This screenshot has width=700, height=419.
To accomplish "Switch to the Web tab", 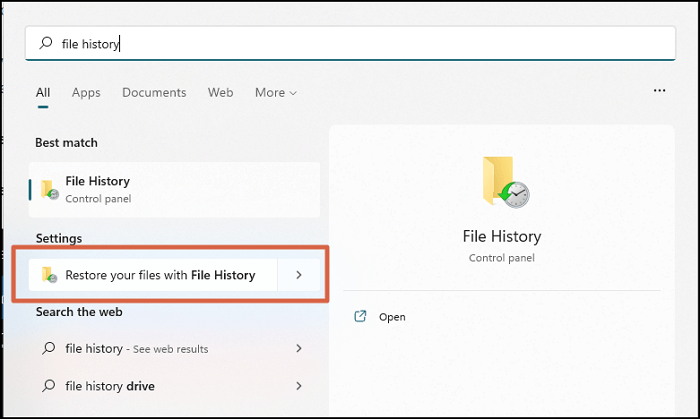I will coord(220,93).
